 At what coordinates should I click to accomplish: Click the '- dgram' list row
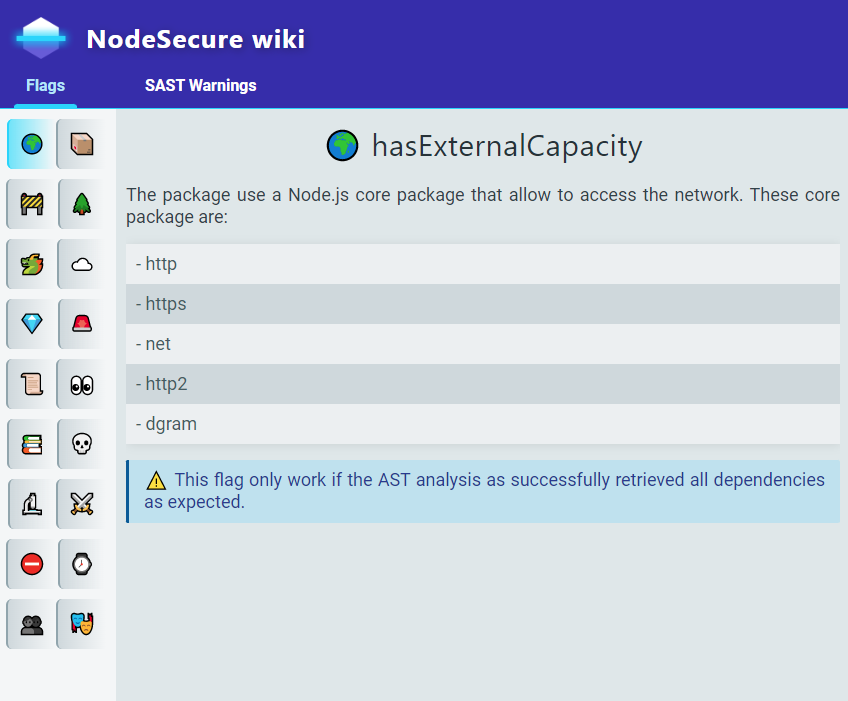coord(483,424)
